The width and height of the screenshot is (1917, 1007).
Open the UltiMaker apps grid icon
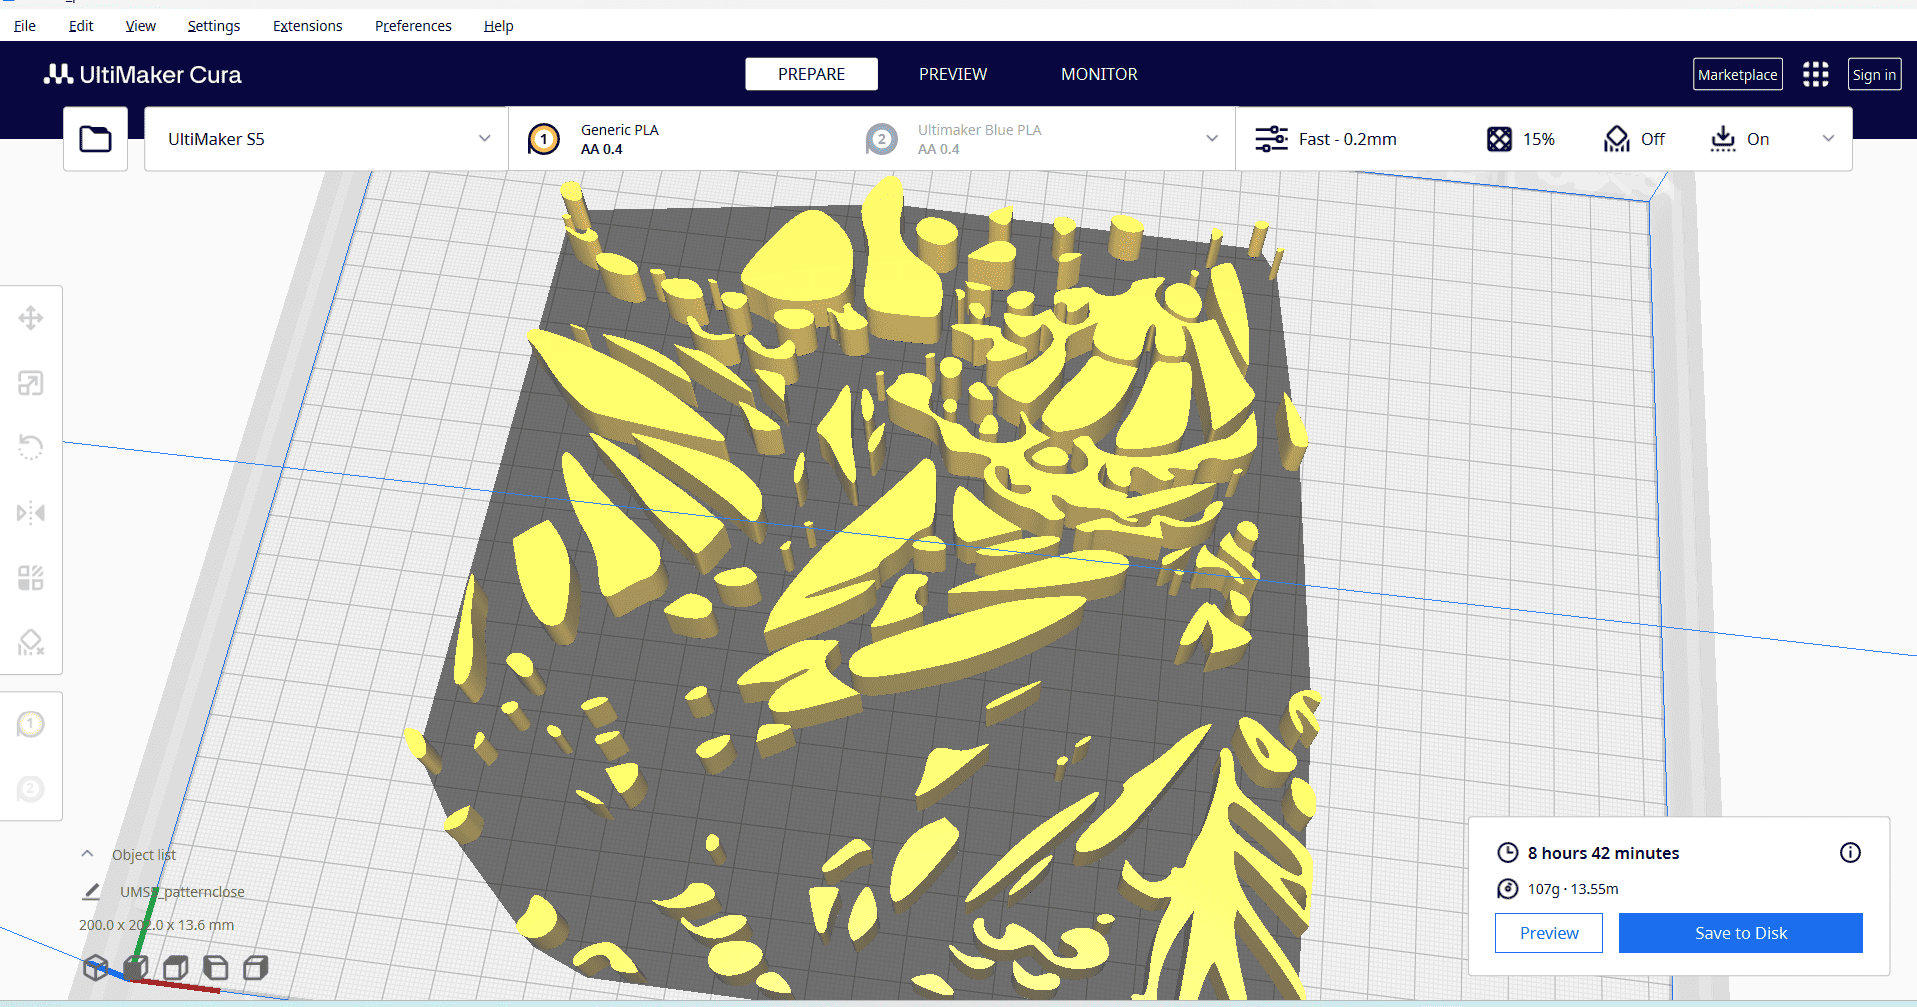1815,75
